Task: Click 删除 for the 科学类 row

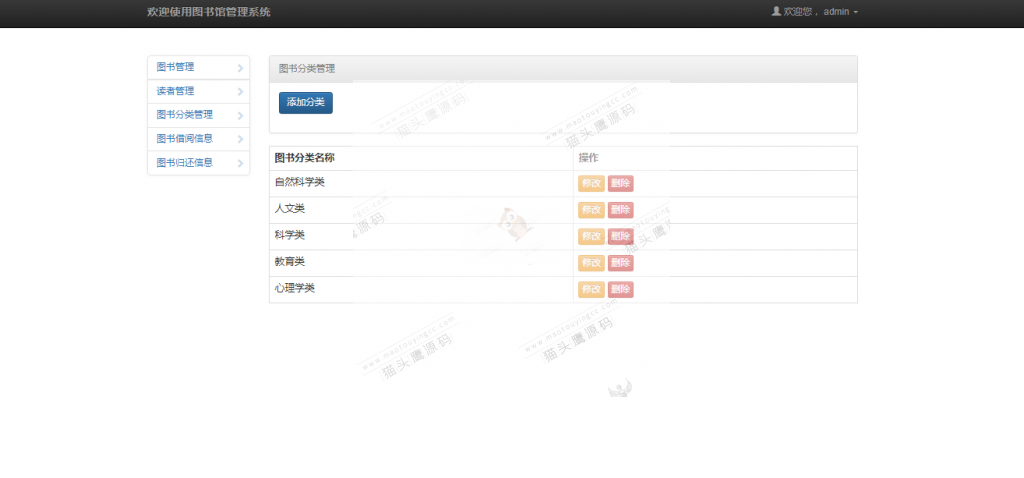Action: click(620, 236)
